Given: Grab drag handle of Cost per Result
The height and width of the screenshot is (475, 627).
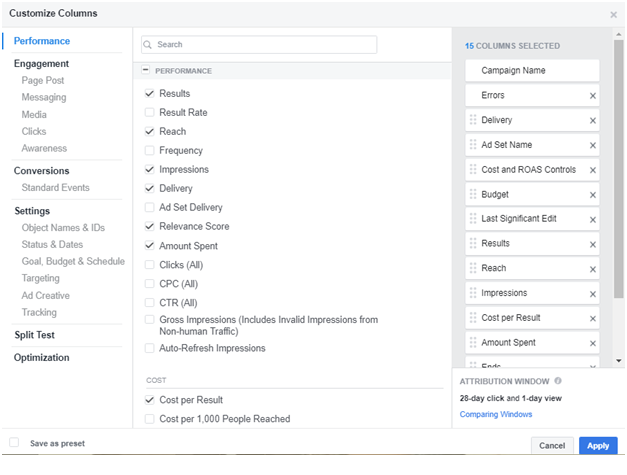Looking at the screenshot, I should coord(473,318).
